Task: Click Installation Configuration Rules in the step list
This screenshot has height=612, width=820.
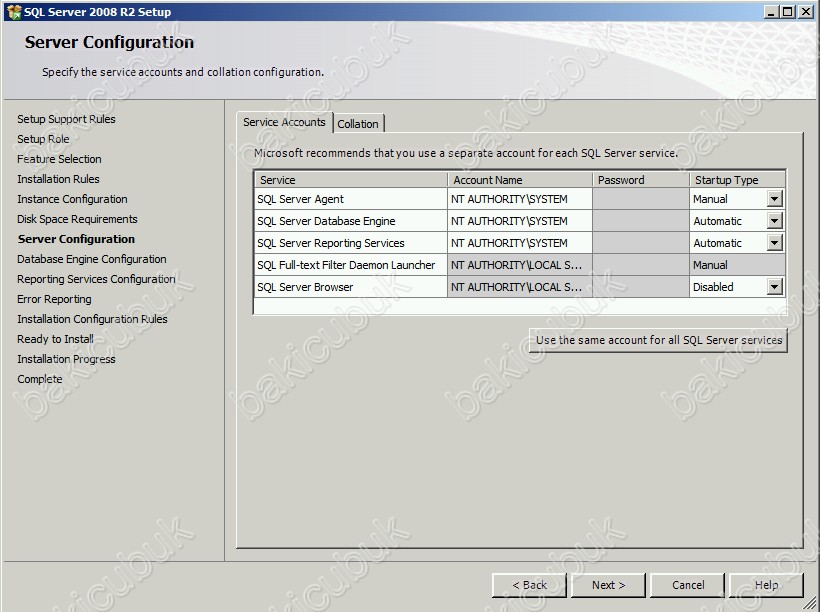Action: 92,319
